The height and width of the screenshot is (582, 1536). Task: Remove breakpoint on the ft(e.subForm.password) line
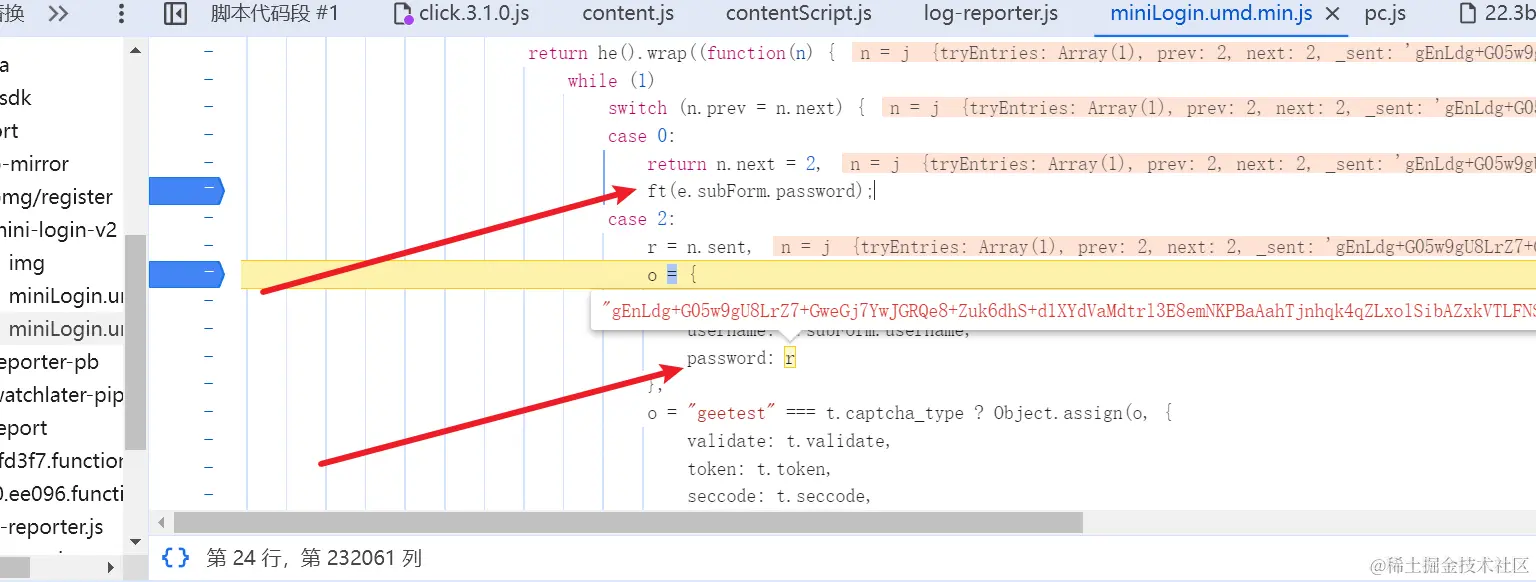pos(186,190)
